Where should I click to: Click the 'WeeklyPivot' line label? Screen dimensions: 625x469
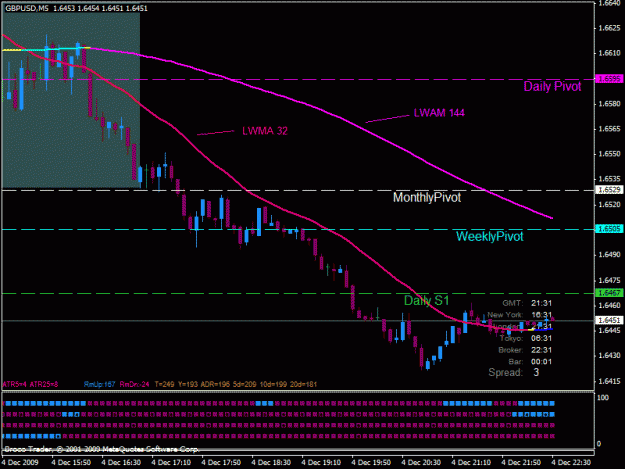click(x=489, y=236)
